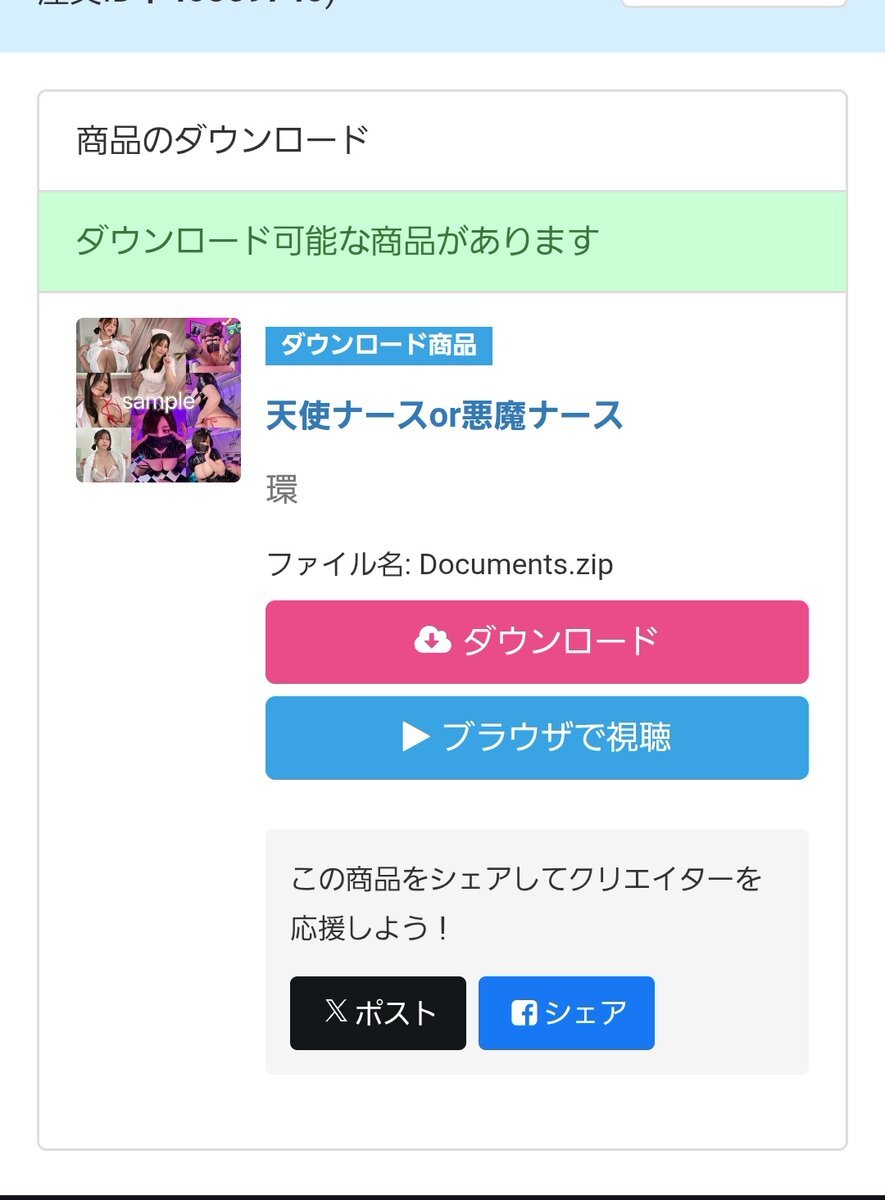885x1200 pixels.
Task: Click the Documents.zip file name text
Action: [x=515, y=564]
